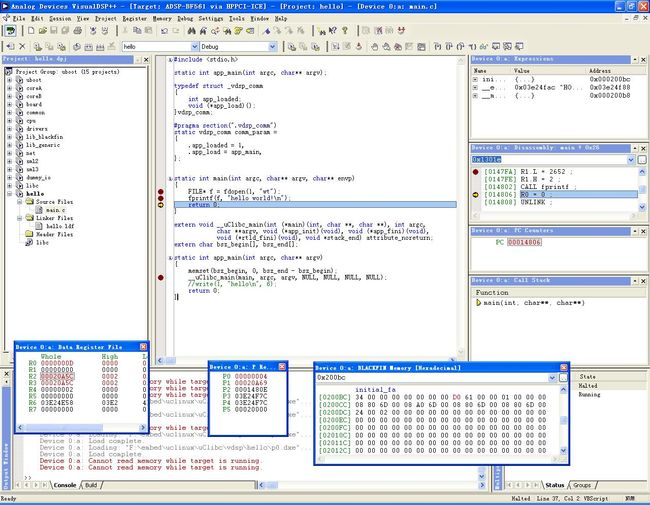This screenshot has height=505, width=650.
Task: Select hello.ldf in Linker Files
Action: pyautogui.click(x=60, y=226)
